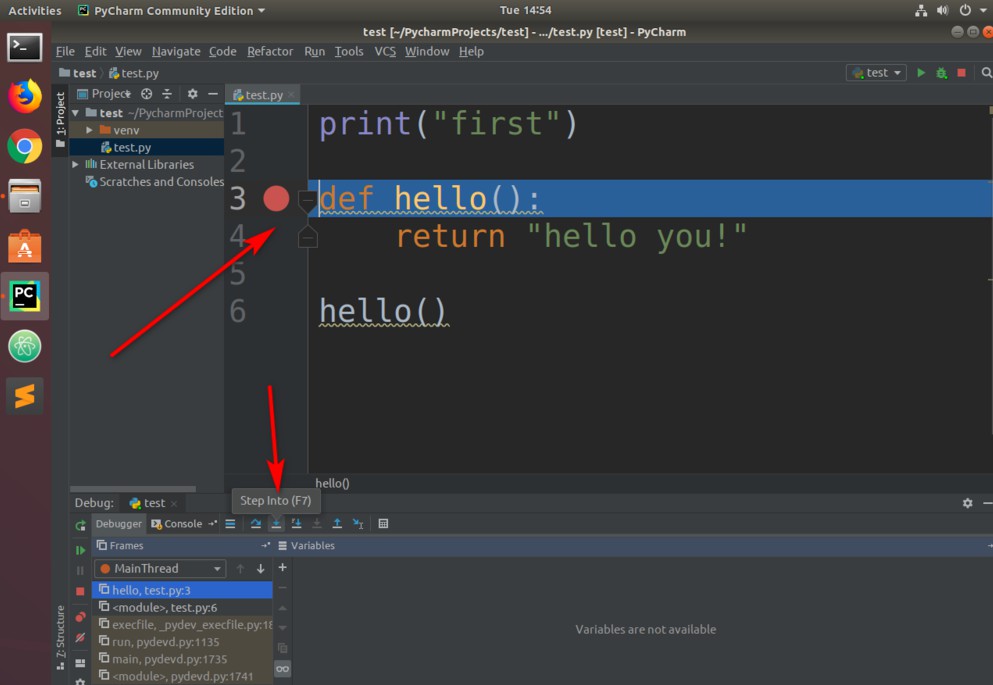Screen dimensions: 993x685
Task: Select frame hello, test.py:3
Action: tap(182, 590)
